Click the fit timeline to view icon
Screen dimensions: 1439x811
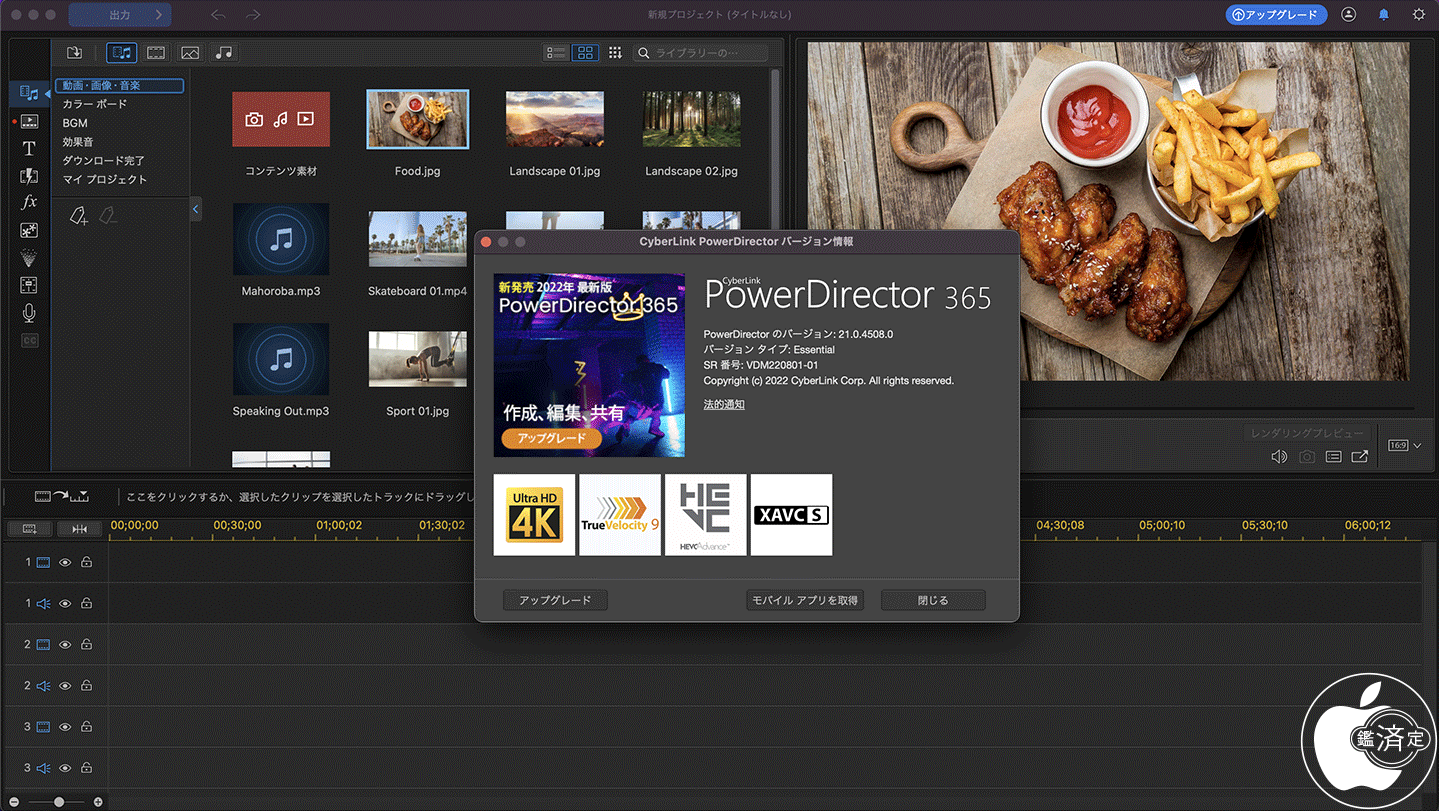click(x=79, y=528)
